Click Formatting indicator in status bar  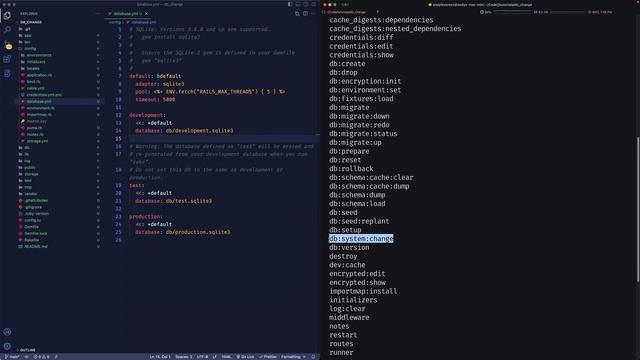point(293,357)
